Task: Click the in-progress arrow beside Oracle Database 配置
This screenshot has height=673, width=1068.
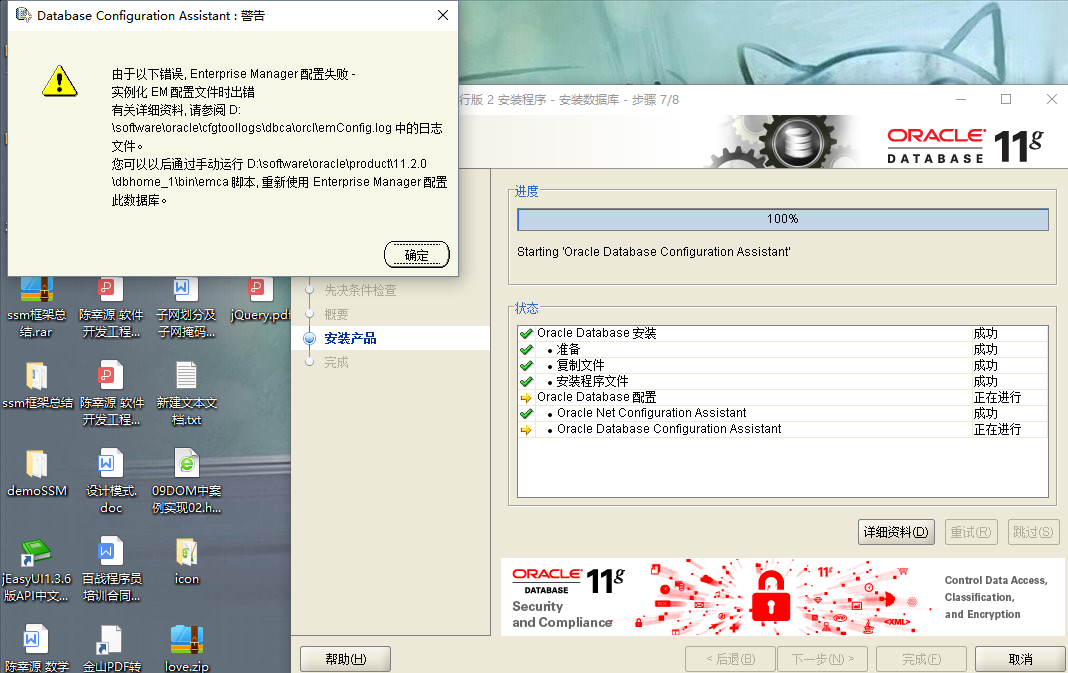Action: pyautogui.click(x=526, y=398)
